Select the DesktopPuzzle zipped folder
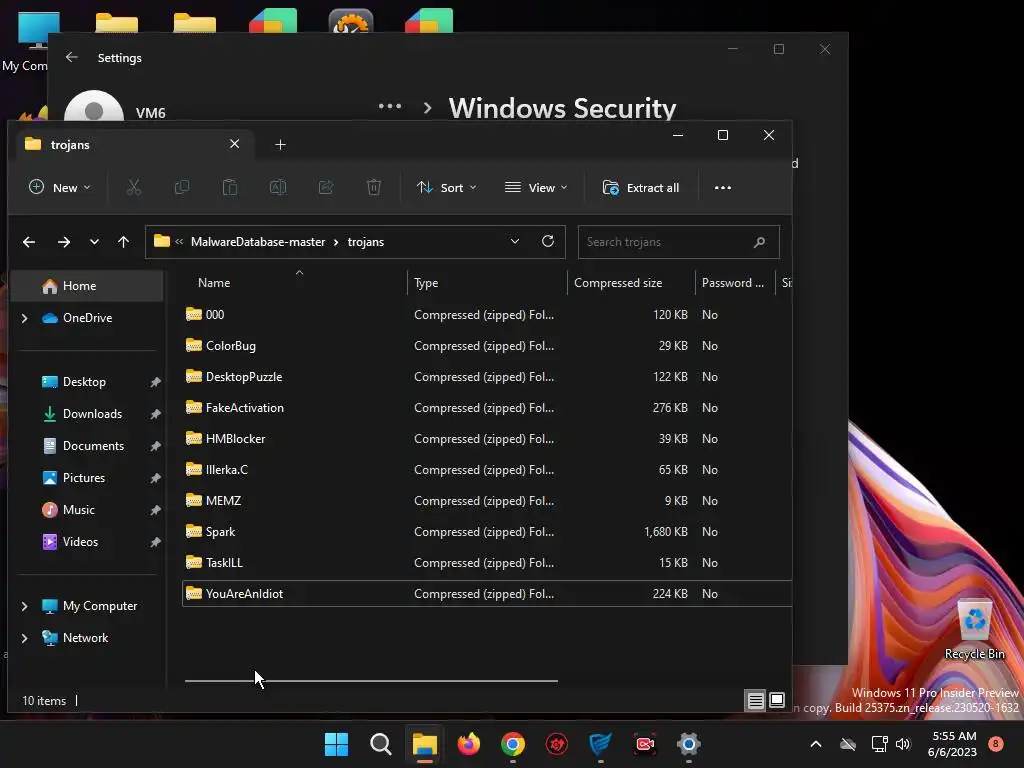The height and width of the screenshot is (768, 1024). [487, 377]
